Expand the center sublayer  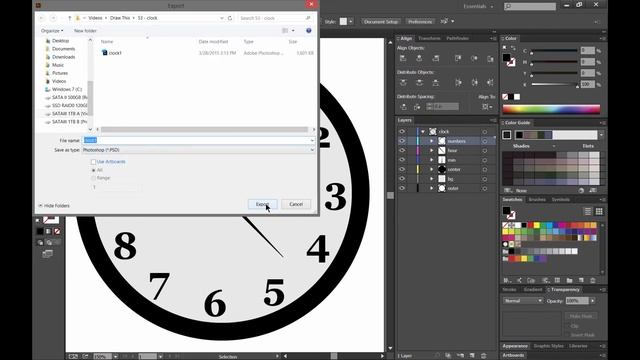(x=431, y=169)
